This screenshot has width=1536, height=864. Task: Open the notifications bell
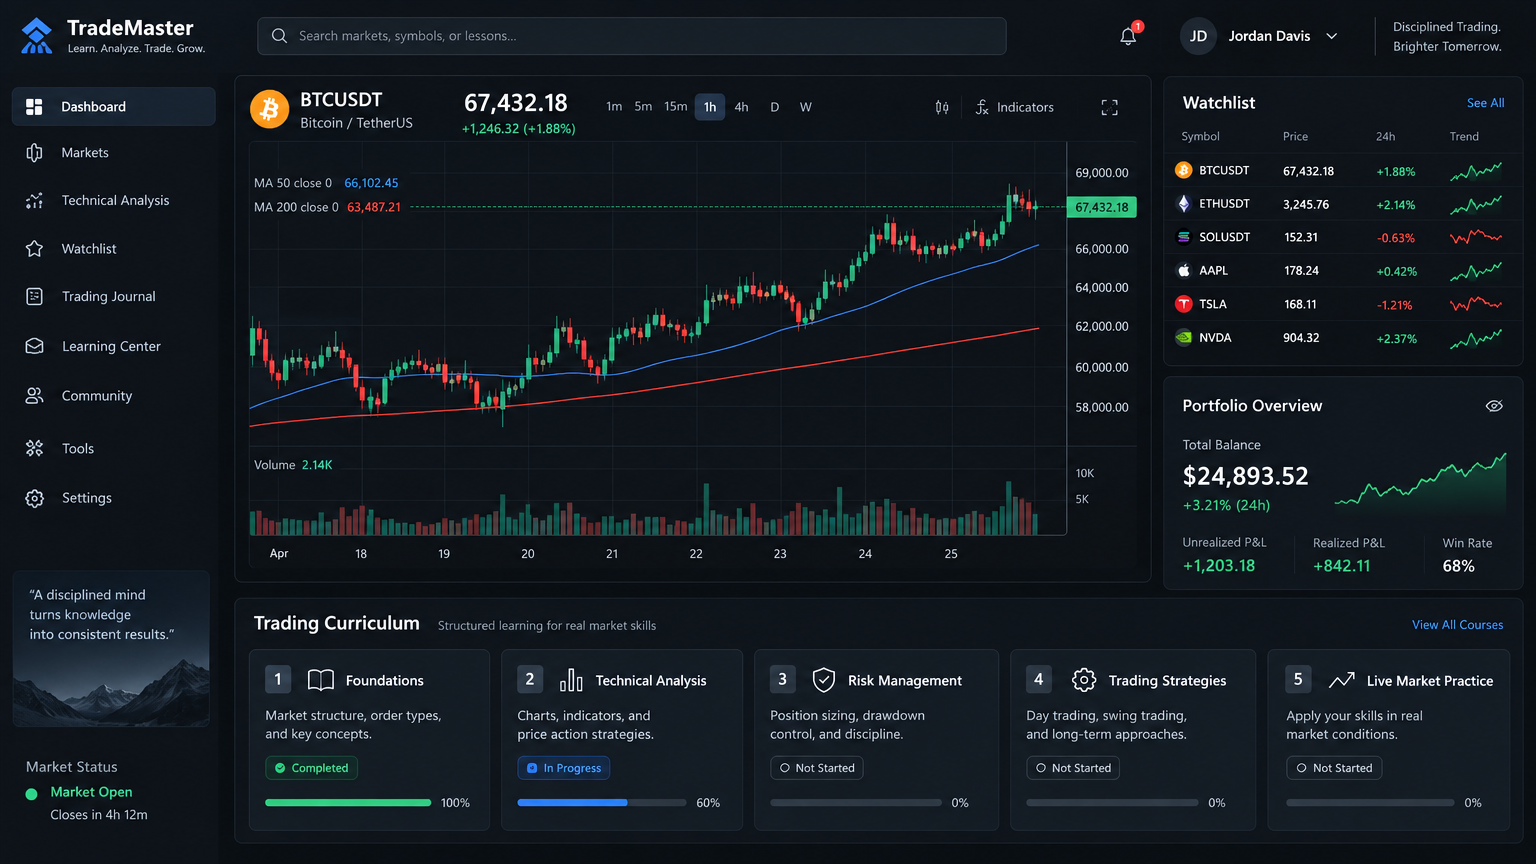pyautogui.click(x=1128, y=36)
